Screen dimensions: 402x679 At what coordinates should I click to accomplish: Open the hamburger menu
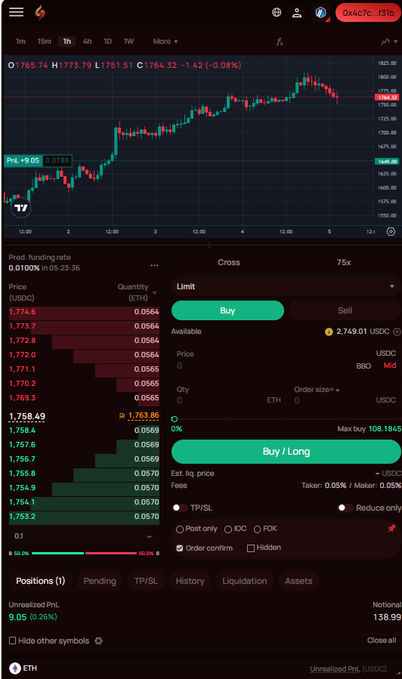pos(16,12)
